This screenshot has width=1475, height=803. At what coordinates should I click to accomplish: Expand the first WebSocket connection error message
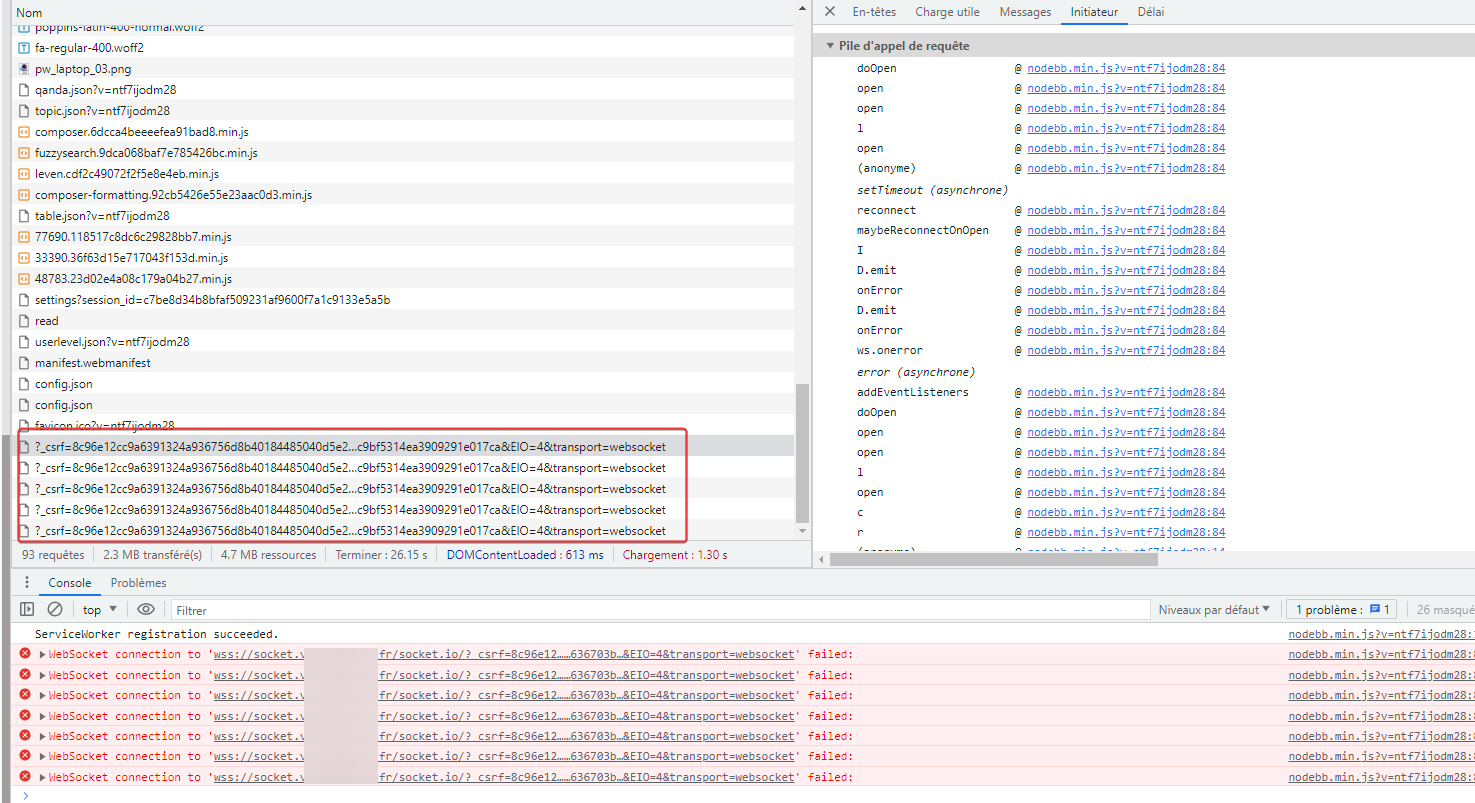tap(42, 655)
